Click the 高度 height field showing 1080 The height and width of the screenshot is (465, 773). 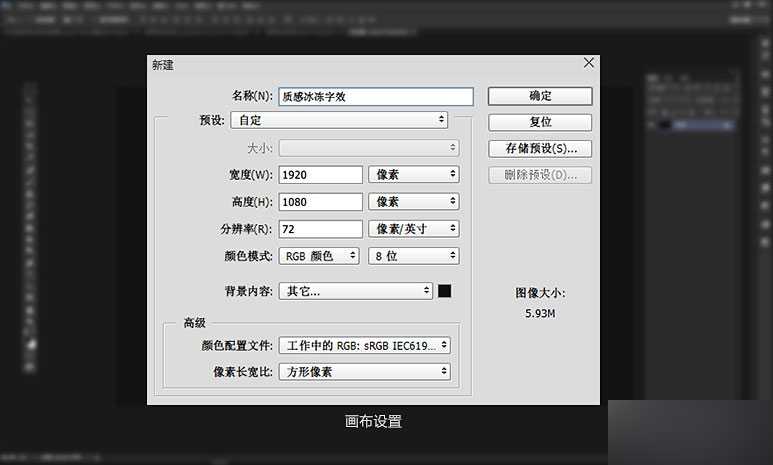click(x=320, y=202)
